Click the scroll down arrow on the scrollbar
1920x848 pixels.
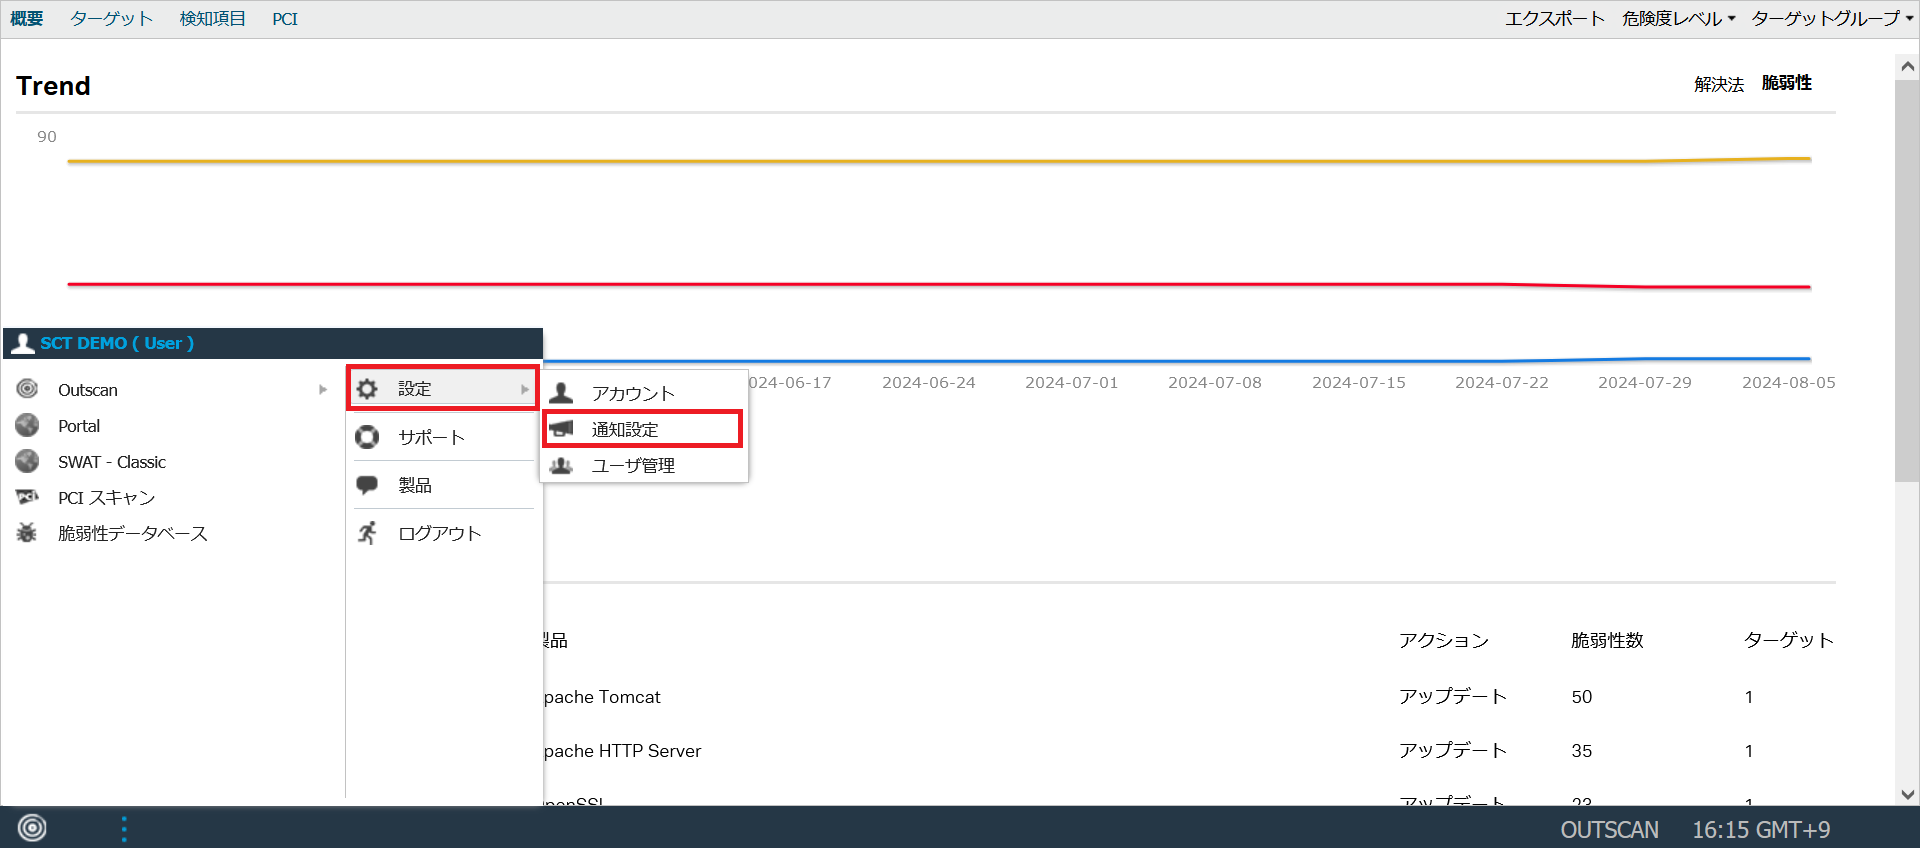[1907, 794]
